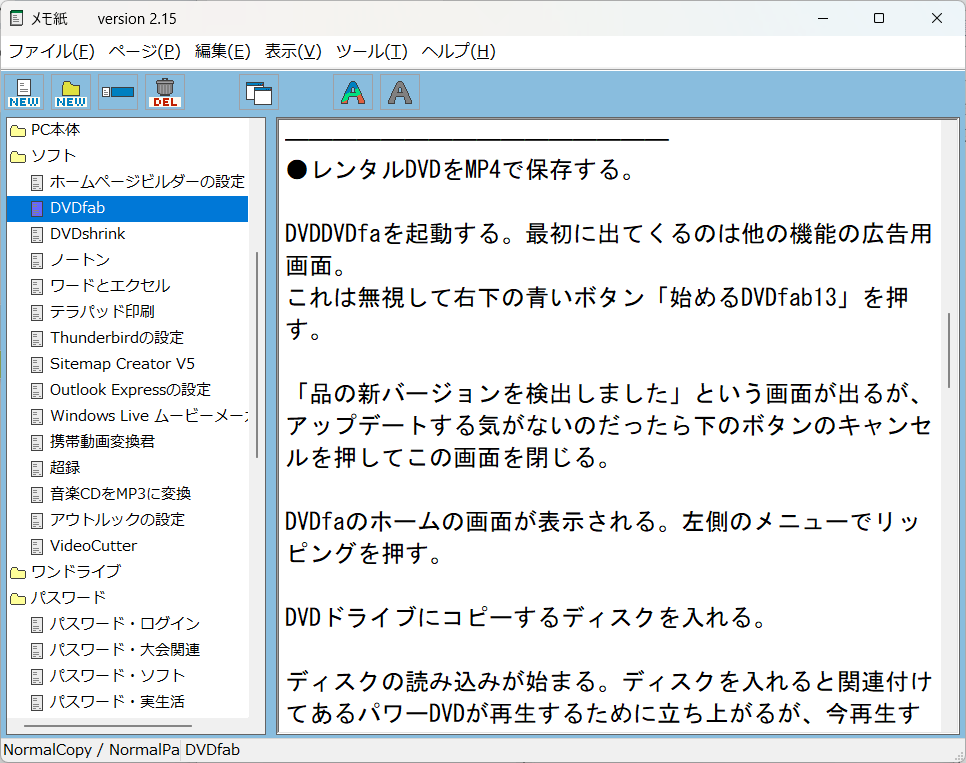Select the Windows Live ムービーメーカー page
This screenshot has width=966, height=763.
pyautogui.click(x=148, y=416)
